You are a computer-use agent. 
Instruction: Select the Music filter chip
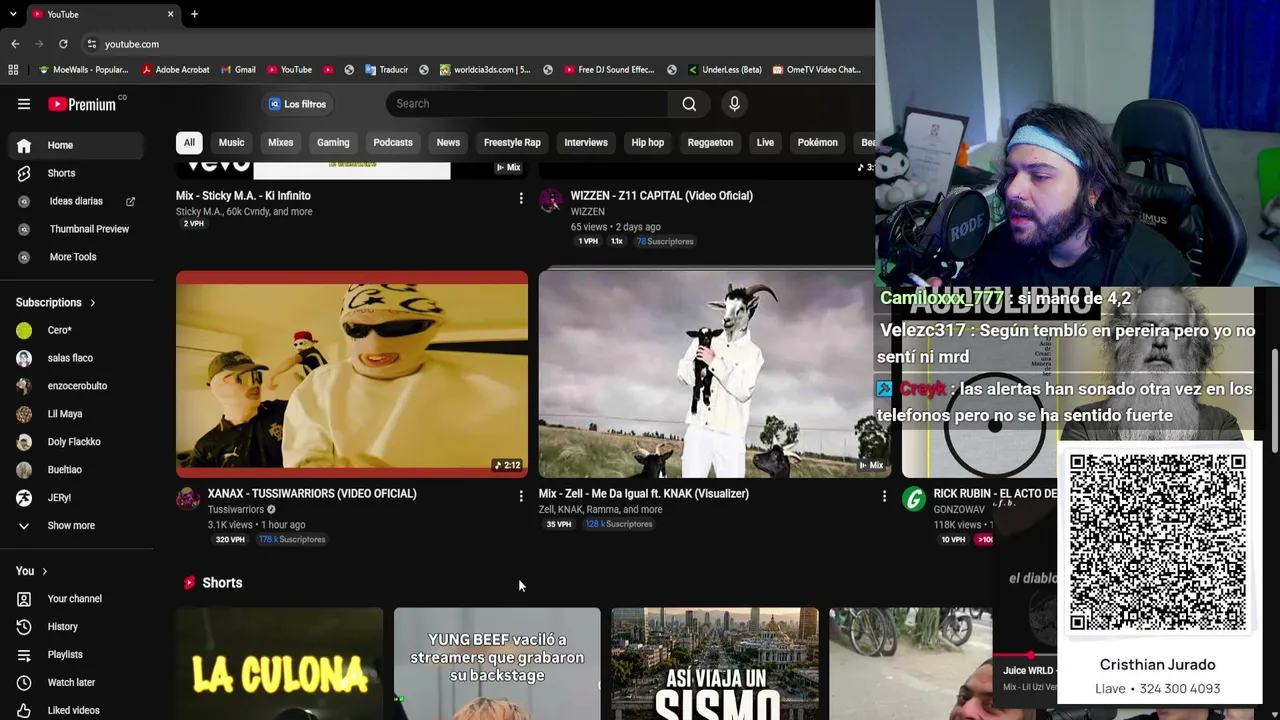pos(231,142)
